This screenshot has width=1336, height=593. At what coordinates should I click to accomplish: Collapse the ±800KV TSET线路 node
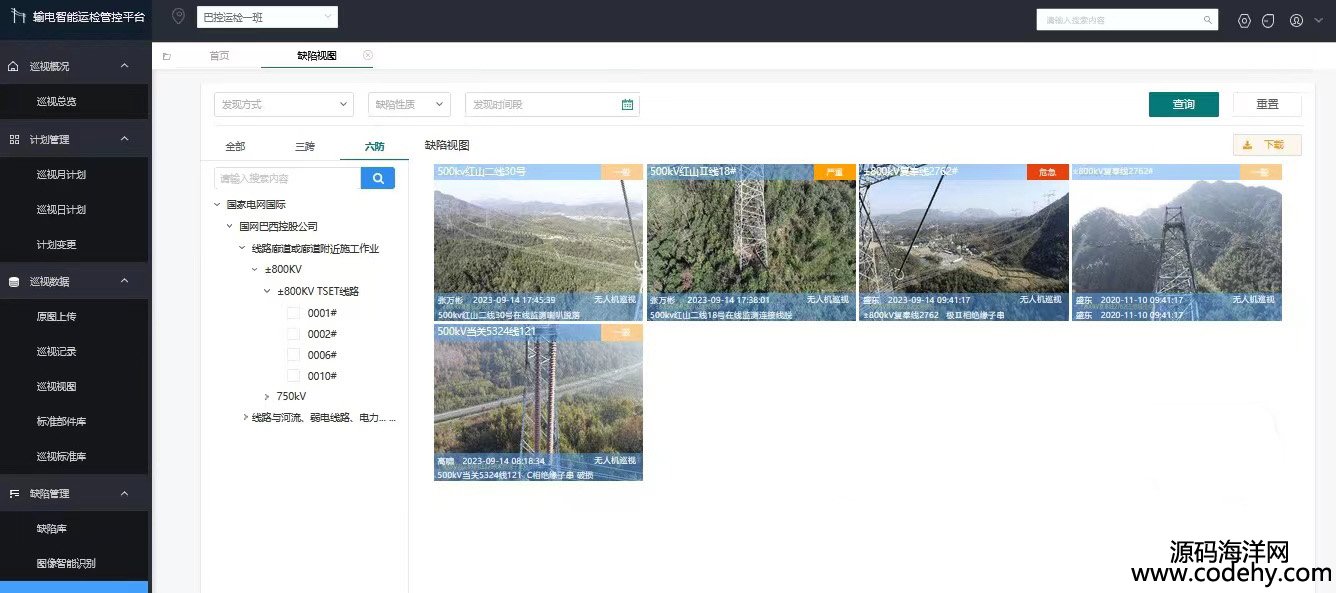[267, 292]
